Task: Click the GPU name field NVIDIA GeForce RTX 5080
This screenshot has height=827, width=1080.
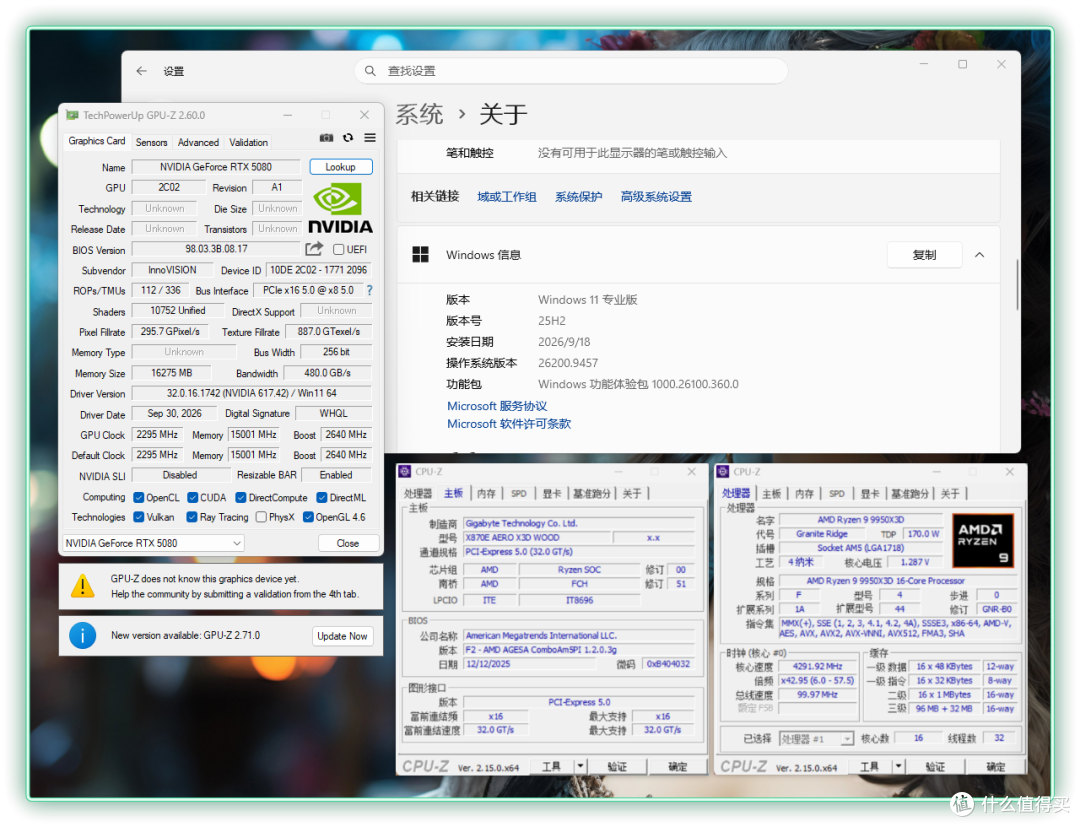Action: 216,167
